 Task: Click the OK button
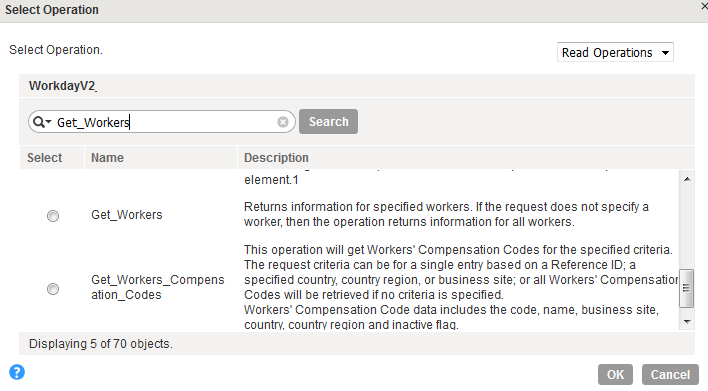615,374
